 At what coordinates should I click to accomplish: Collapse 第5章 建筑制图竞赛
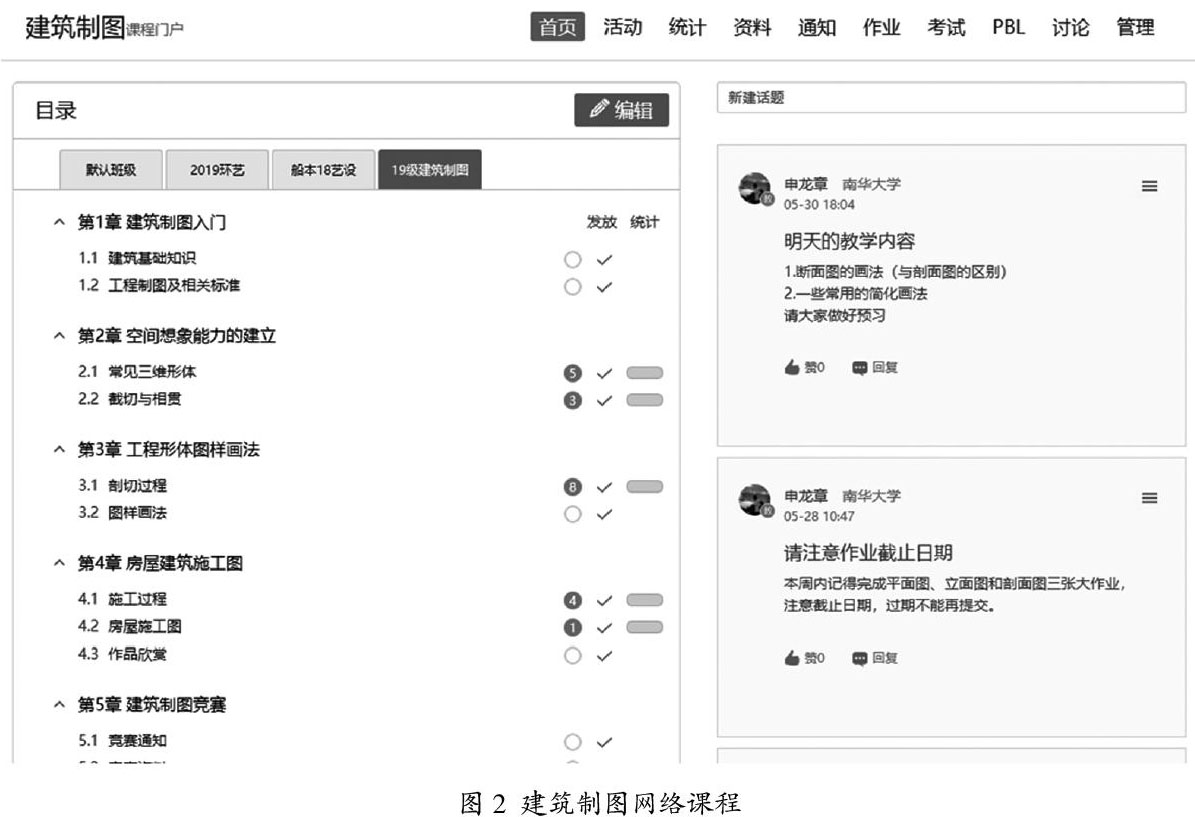point(59,704)
